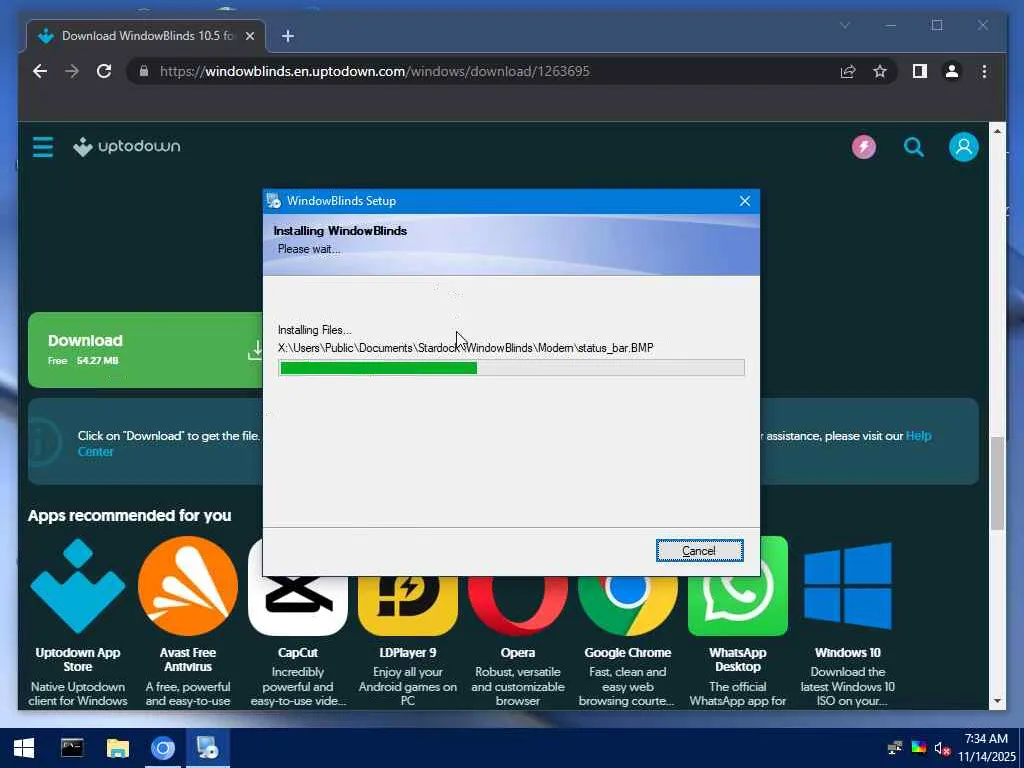Click the Opera title text
Viewport: 1024px width, 768px height.
(518, 652)
